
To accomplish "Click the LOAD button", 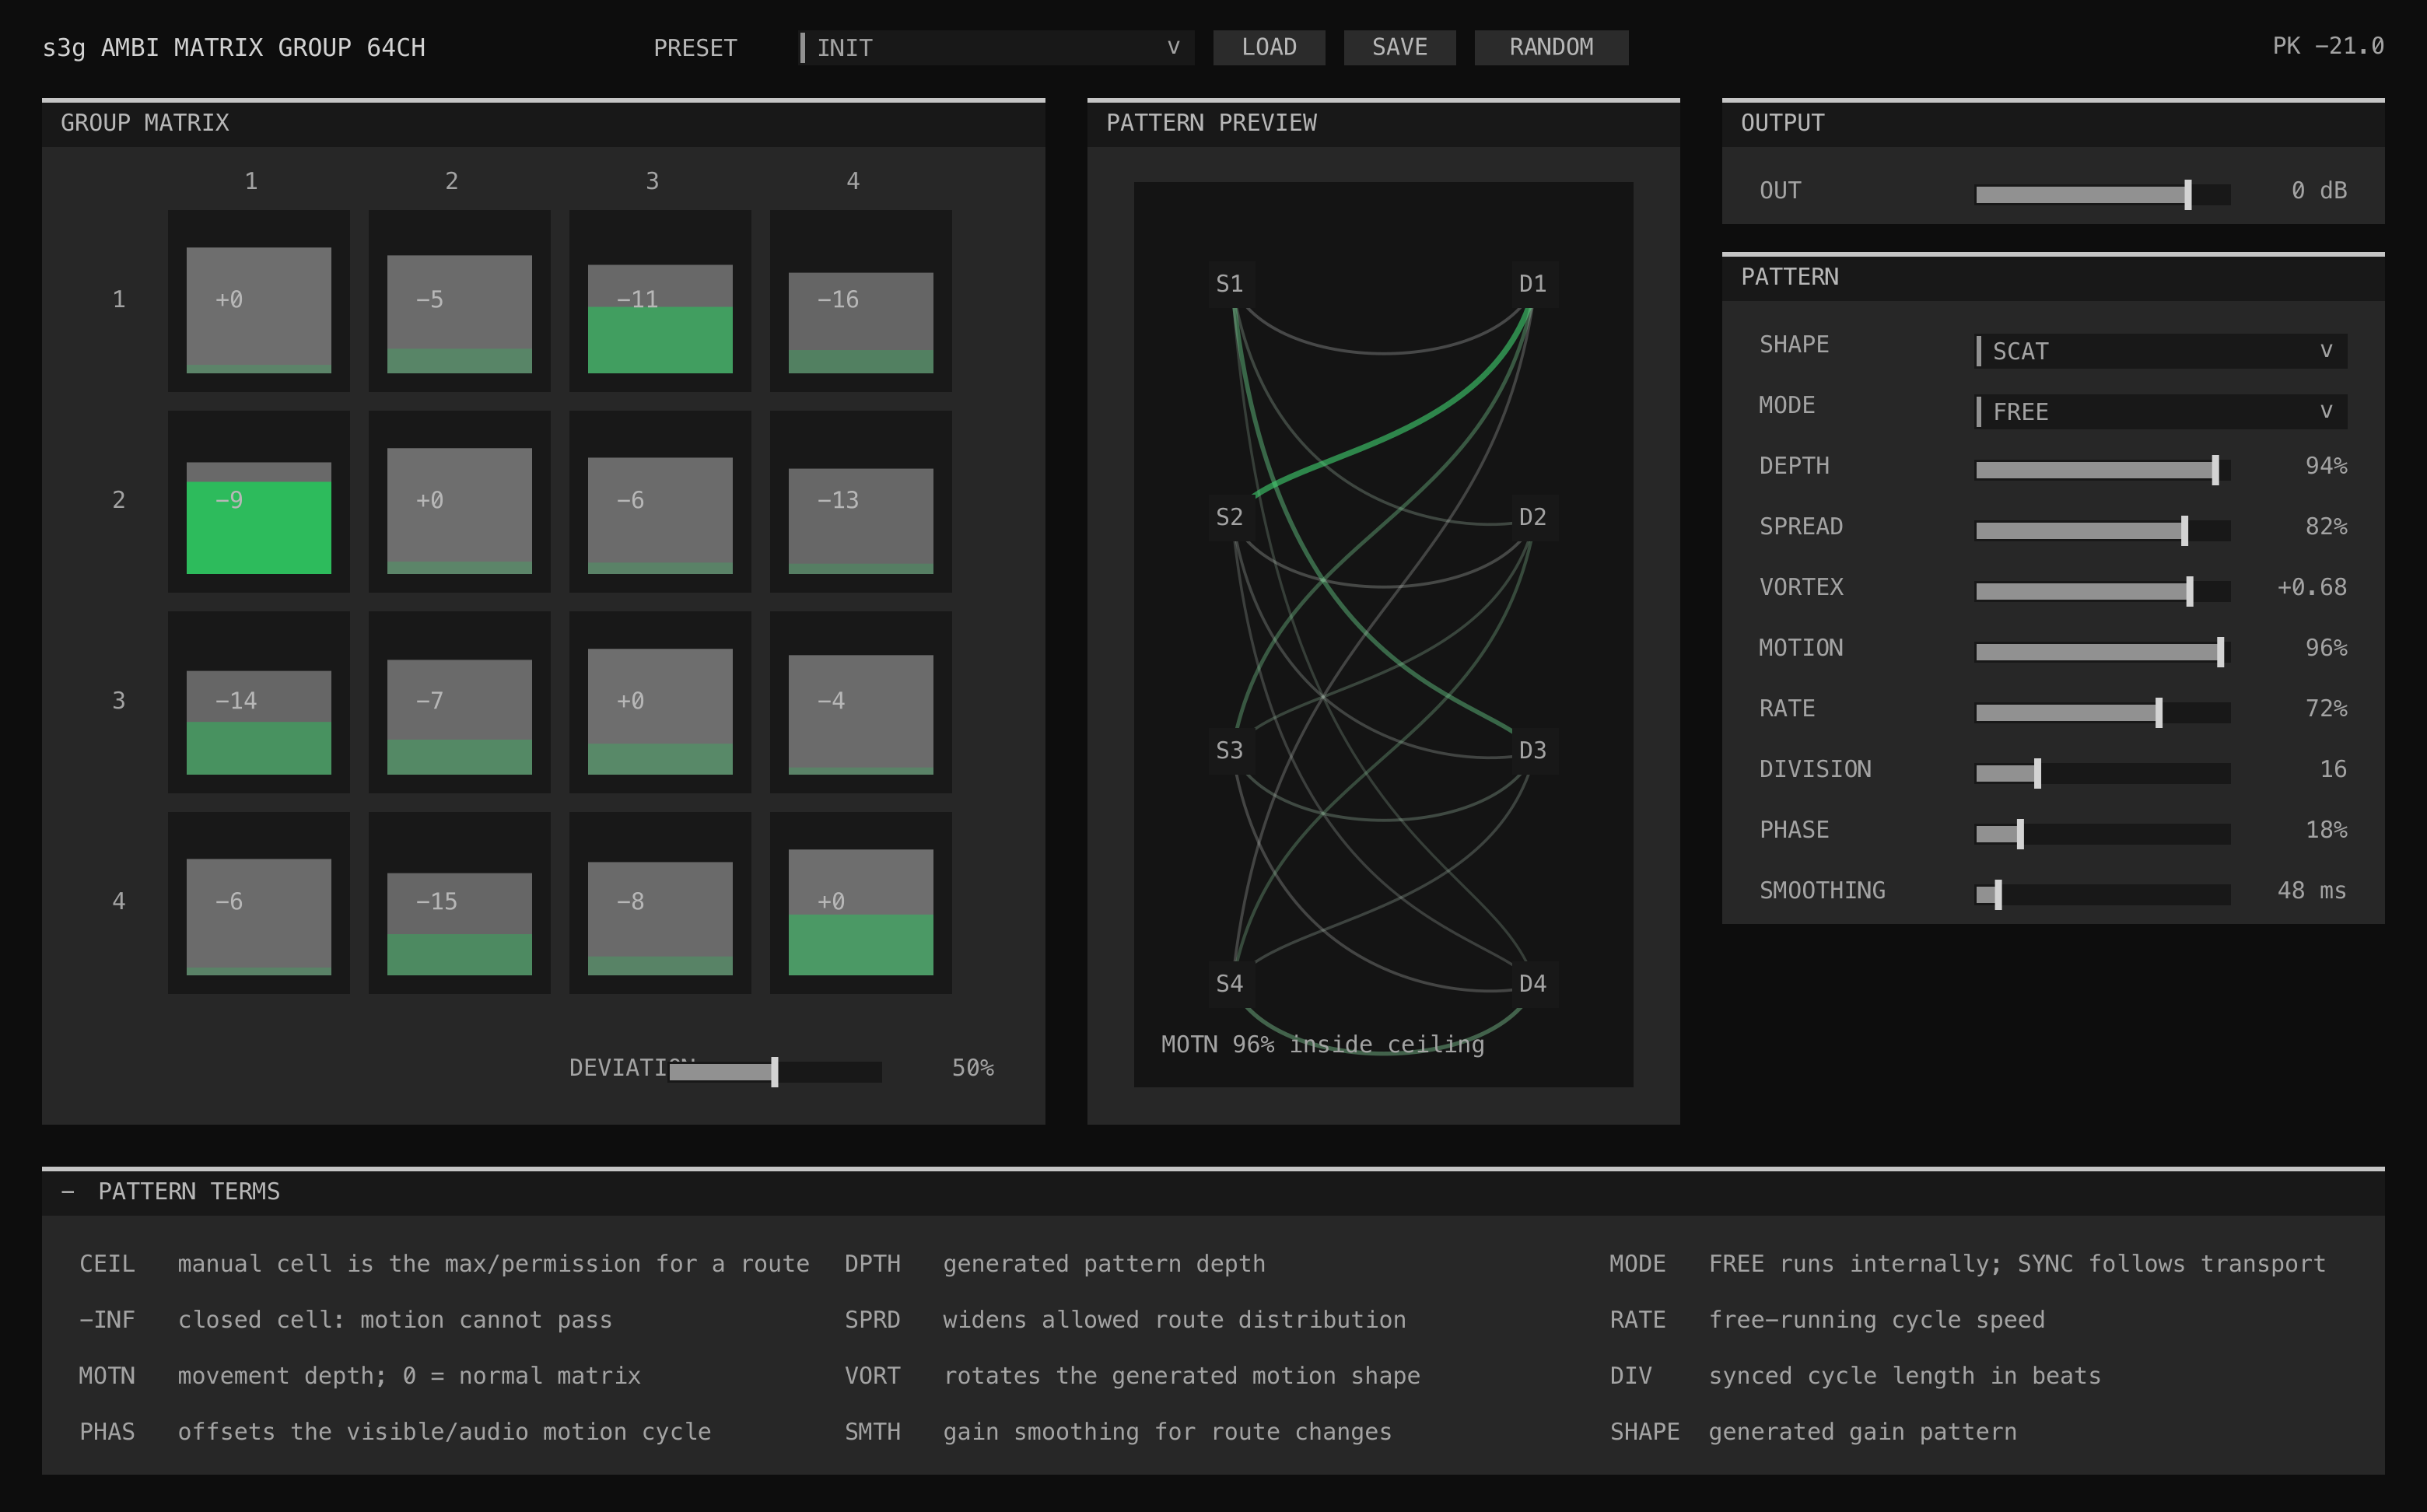I will (x=1269, y=47).
